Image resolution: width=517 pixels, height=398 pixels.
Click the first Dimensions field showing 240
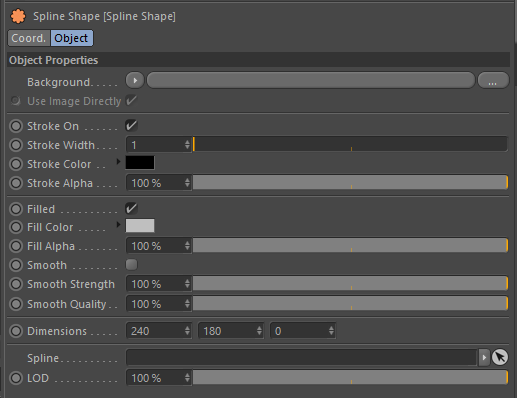[x=159, y=331]
